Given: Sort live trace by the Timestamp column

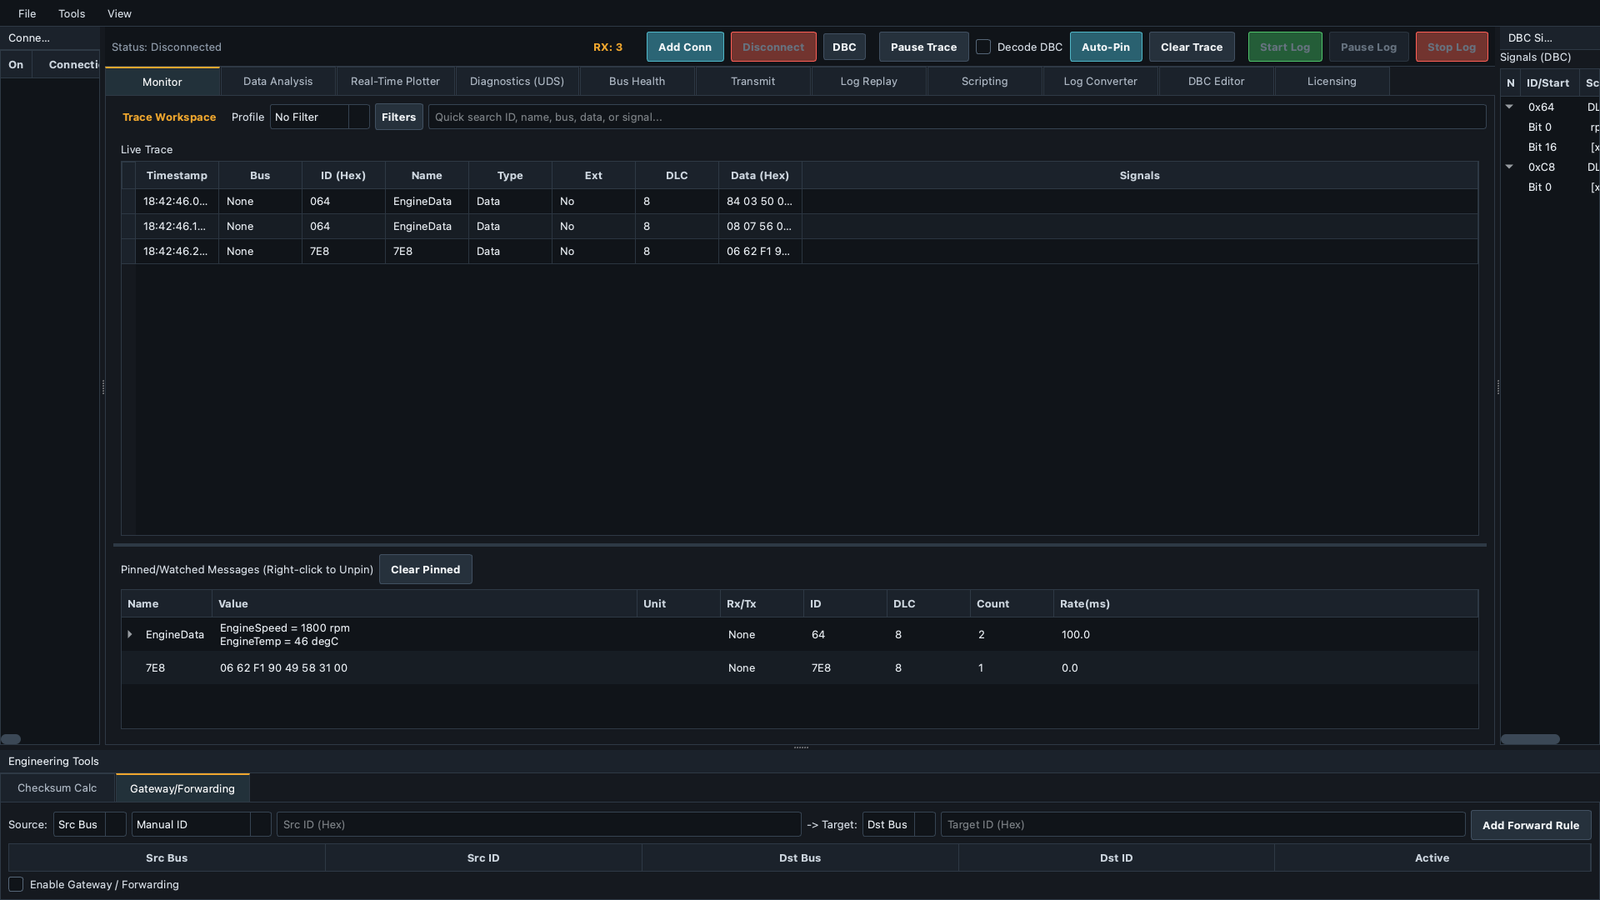Looking at the screenshot, I should (177, 176).
